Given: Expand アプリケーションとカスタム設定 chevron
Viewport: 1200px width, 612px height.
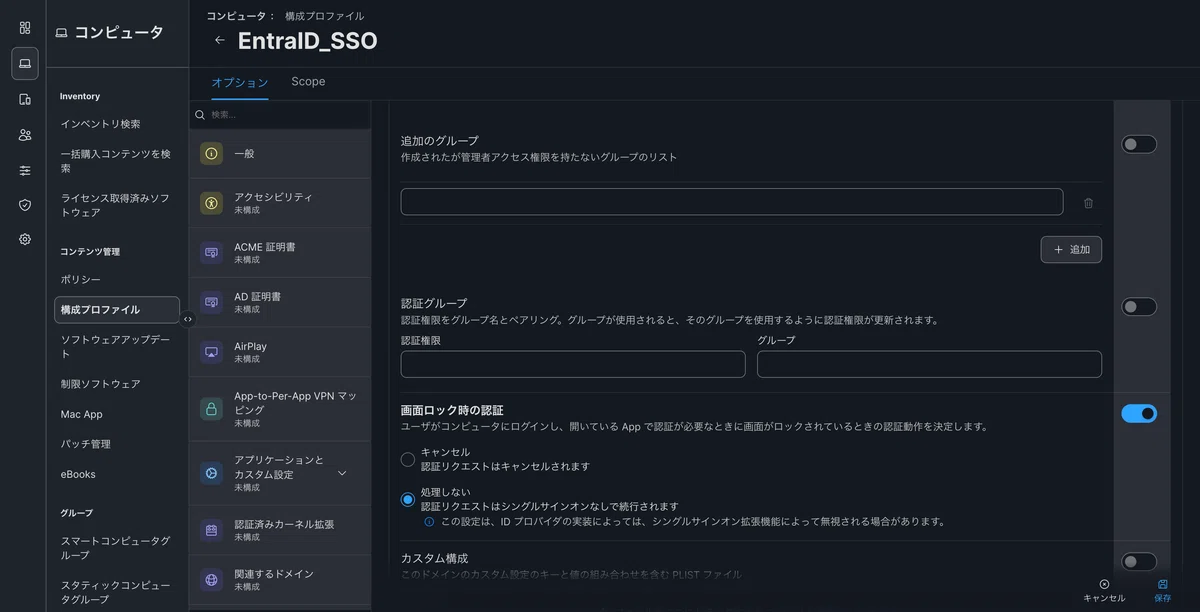Looking at the screenshot, I should (342, 473).
